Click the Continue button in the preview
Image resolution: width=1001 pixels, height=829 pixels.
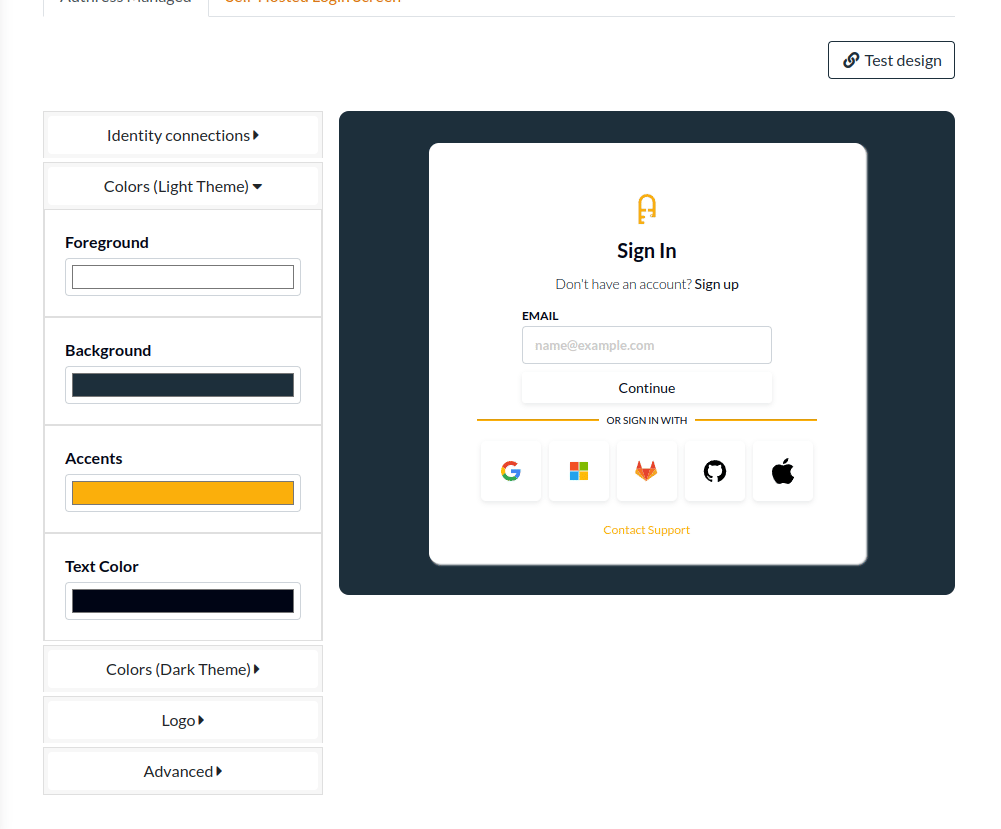pos(647,388)
